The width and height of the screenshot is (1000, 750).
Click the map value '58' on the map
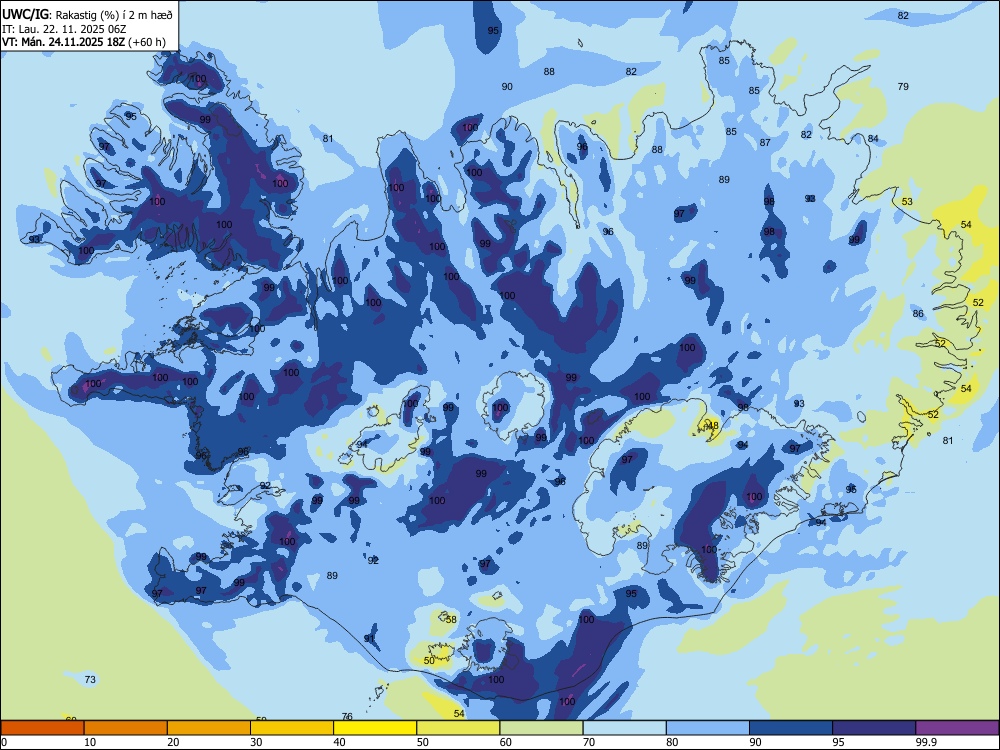click(x=451, y=619)
